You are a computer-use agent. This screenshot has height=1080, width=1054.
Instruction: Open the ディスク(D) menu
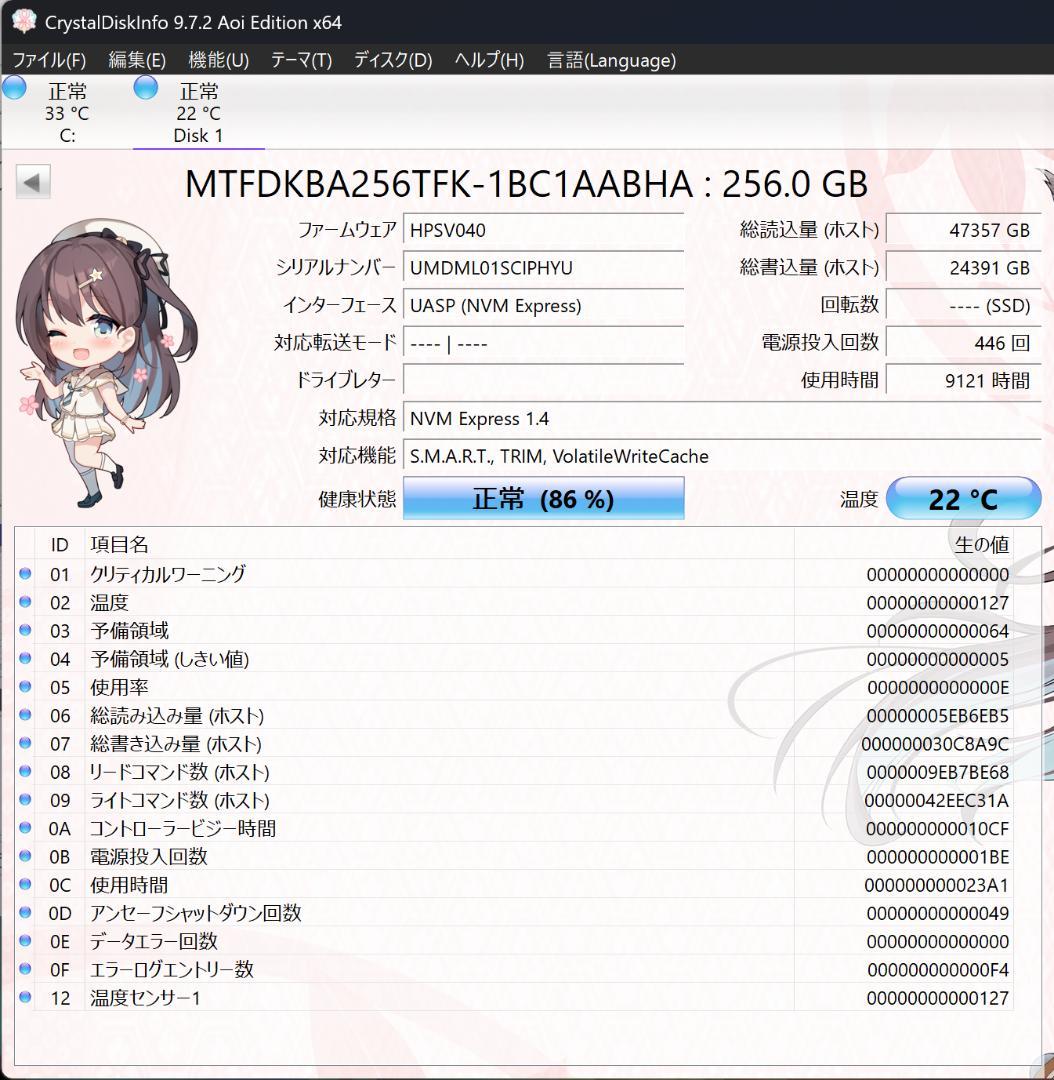393,61
